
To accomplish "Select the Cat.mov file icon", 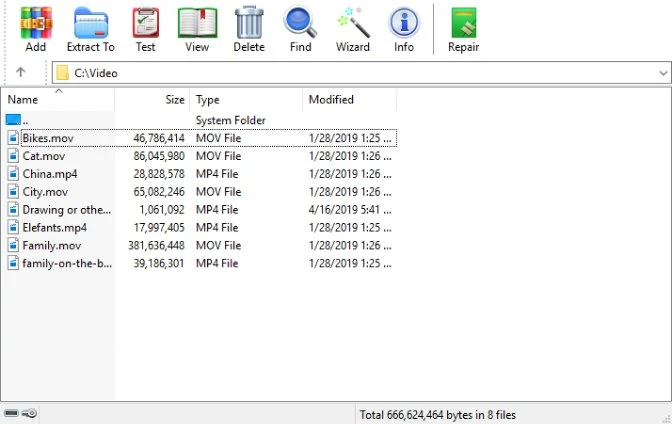I will pos(13,156).
